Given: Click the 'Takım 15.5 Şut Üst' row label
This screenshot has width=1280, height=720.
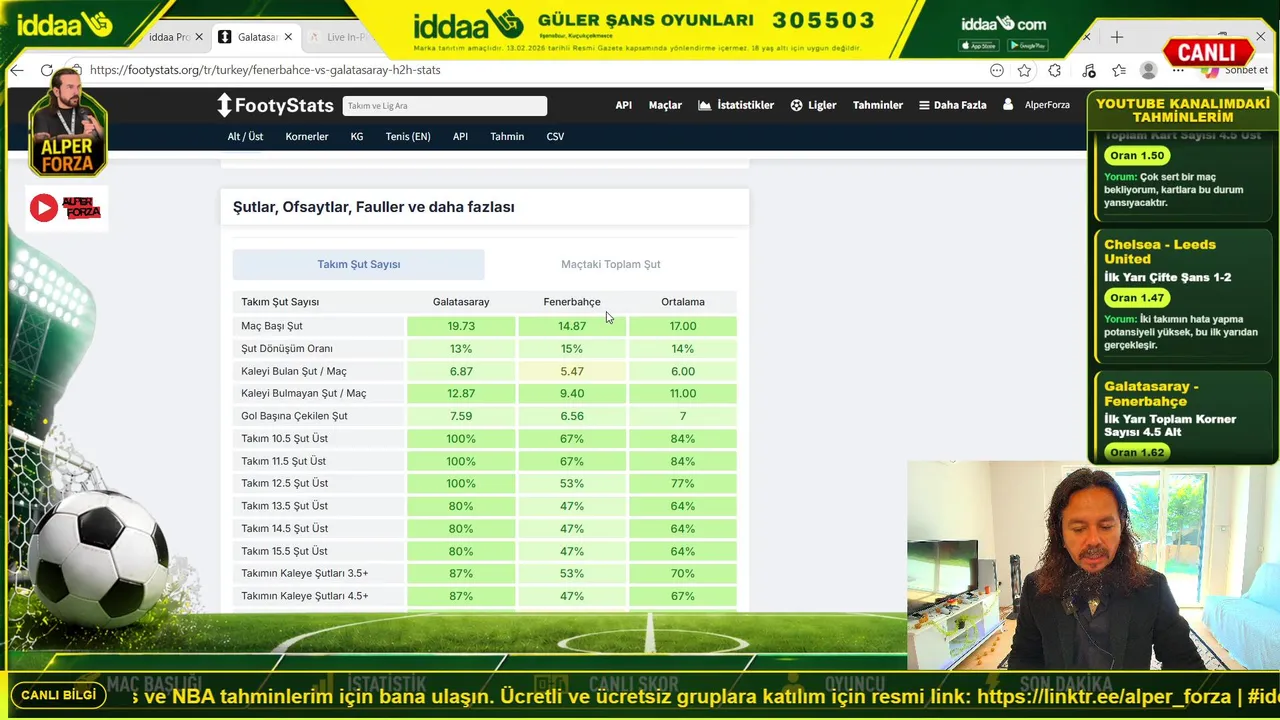Looking at the screenshot, I should (285, 552).
